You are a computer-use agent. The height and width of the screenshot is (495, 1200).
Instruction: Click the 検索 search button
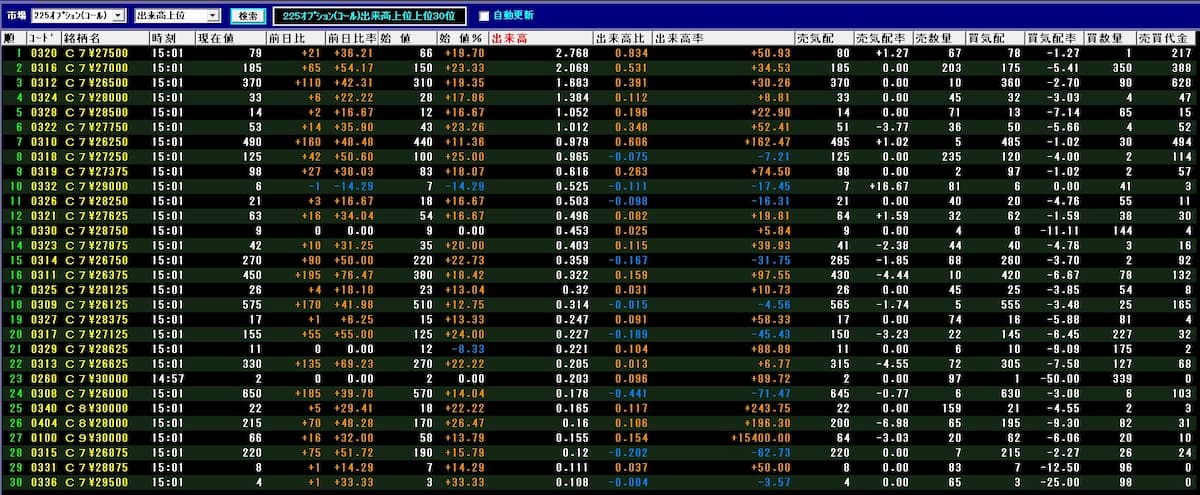coord(247,16)
